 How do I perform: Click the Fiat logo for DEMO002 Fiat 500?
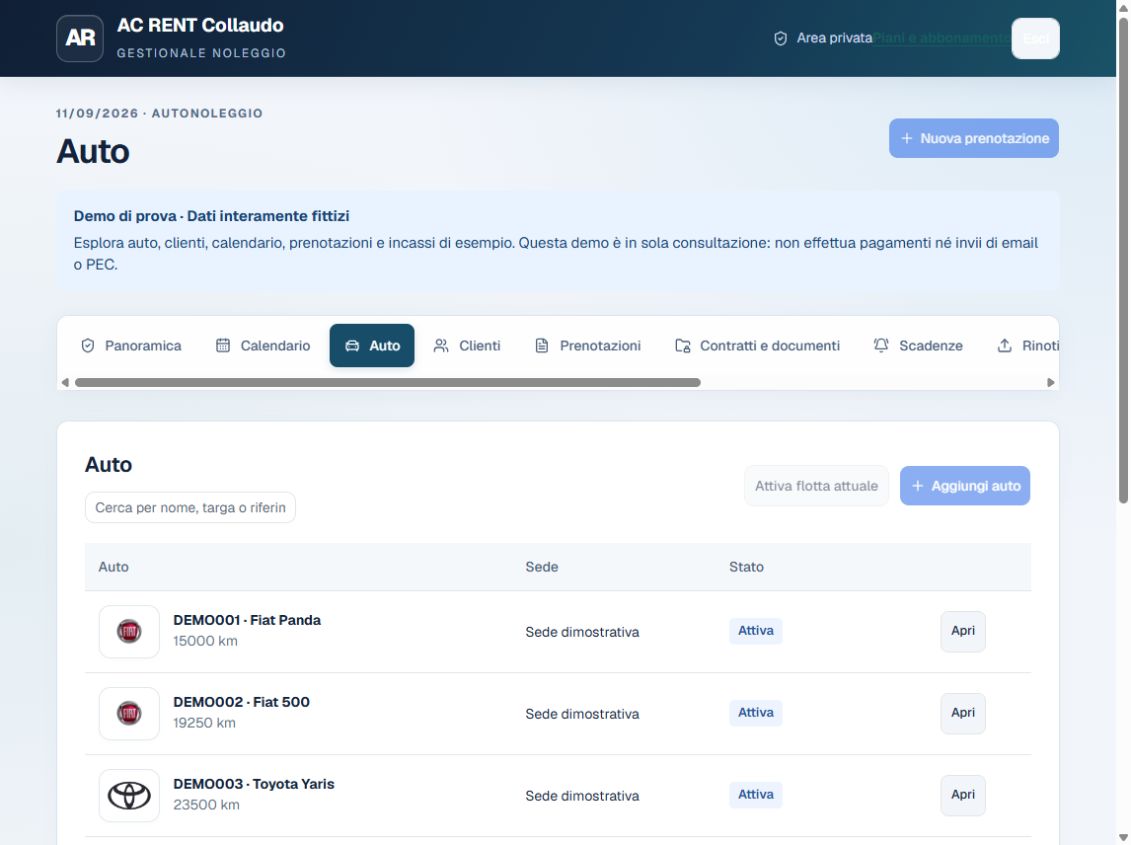(x=129, y=714)
